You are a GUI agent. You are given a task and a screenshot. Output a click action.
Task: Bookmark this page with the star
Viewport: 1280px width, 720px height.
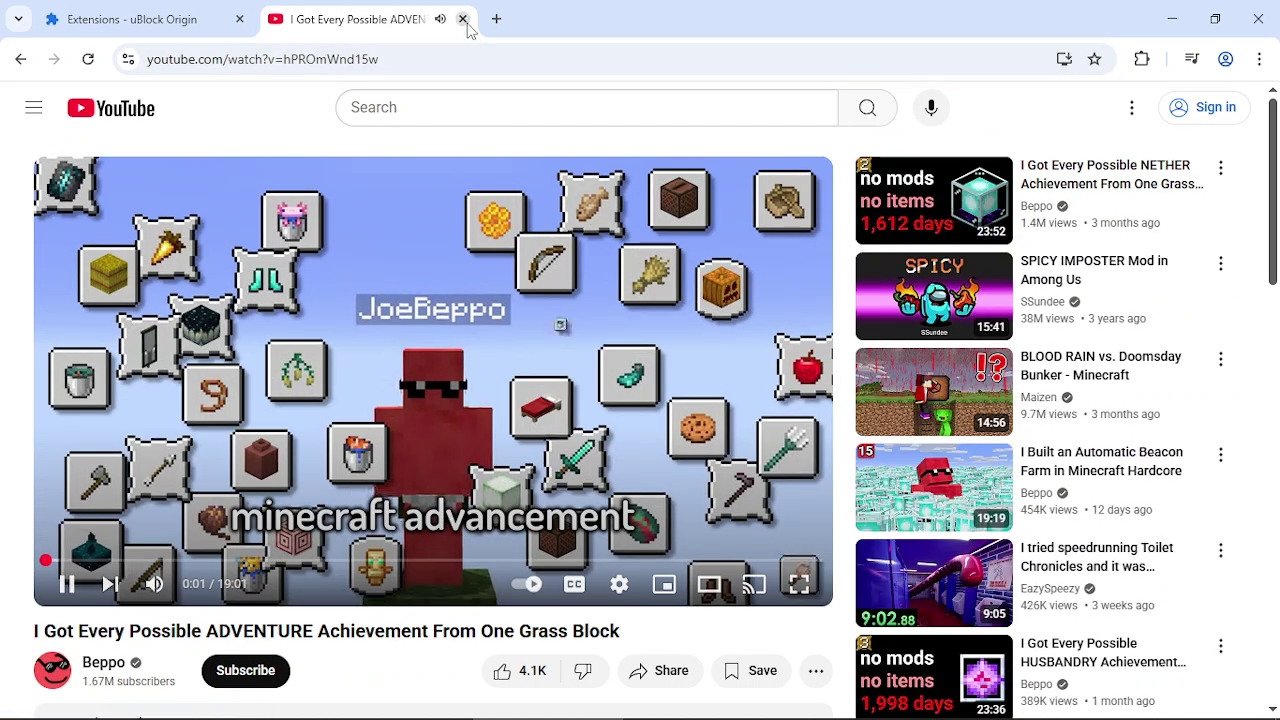click(x=1095, y=59)
